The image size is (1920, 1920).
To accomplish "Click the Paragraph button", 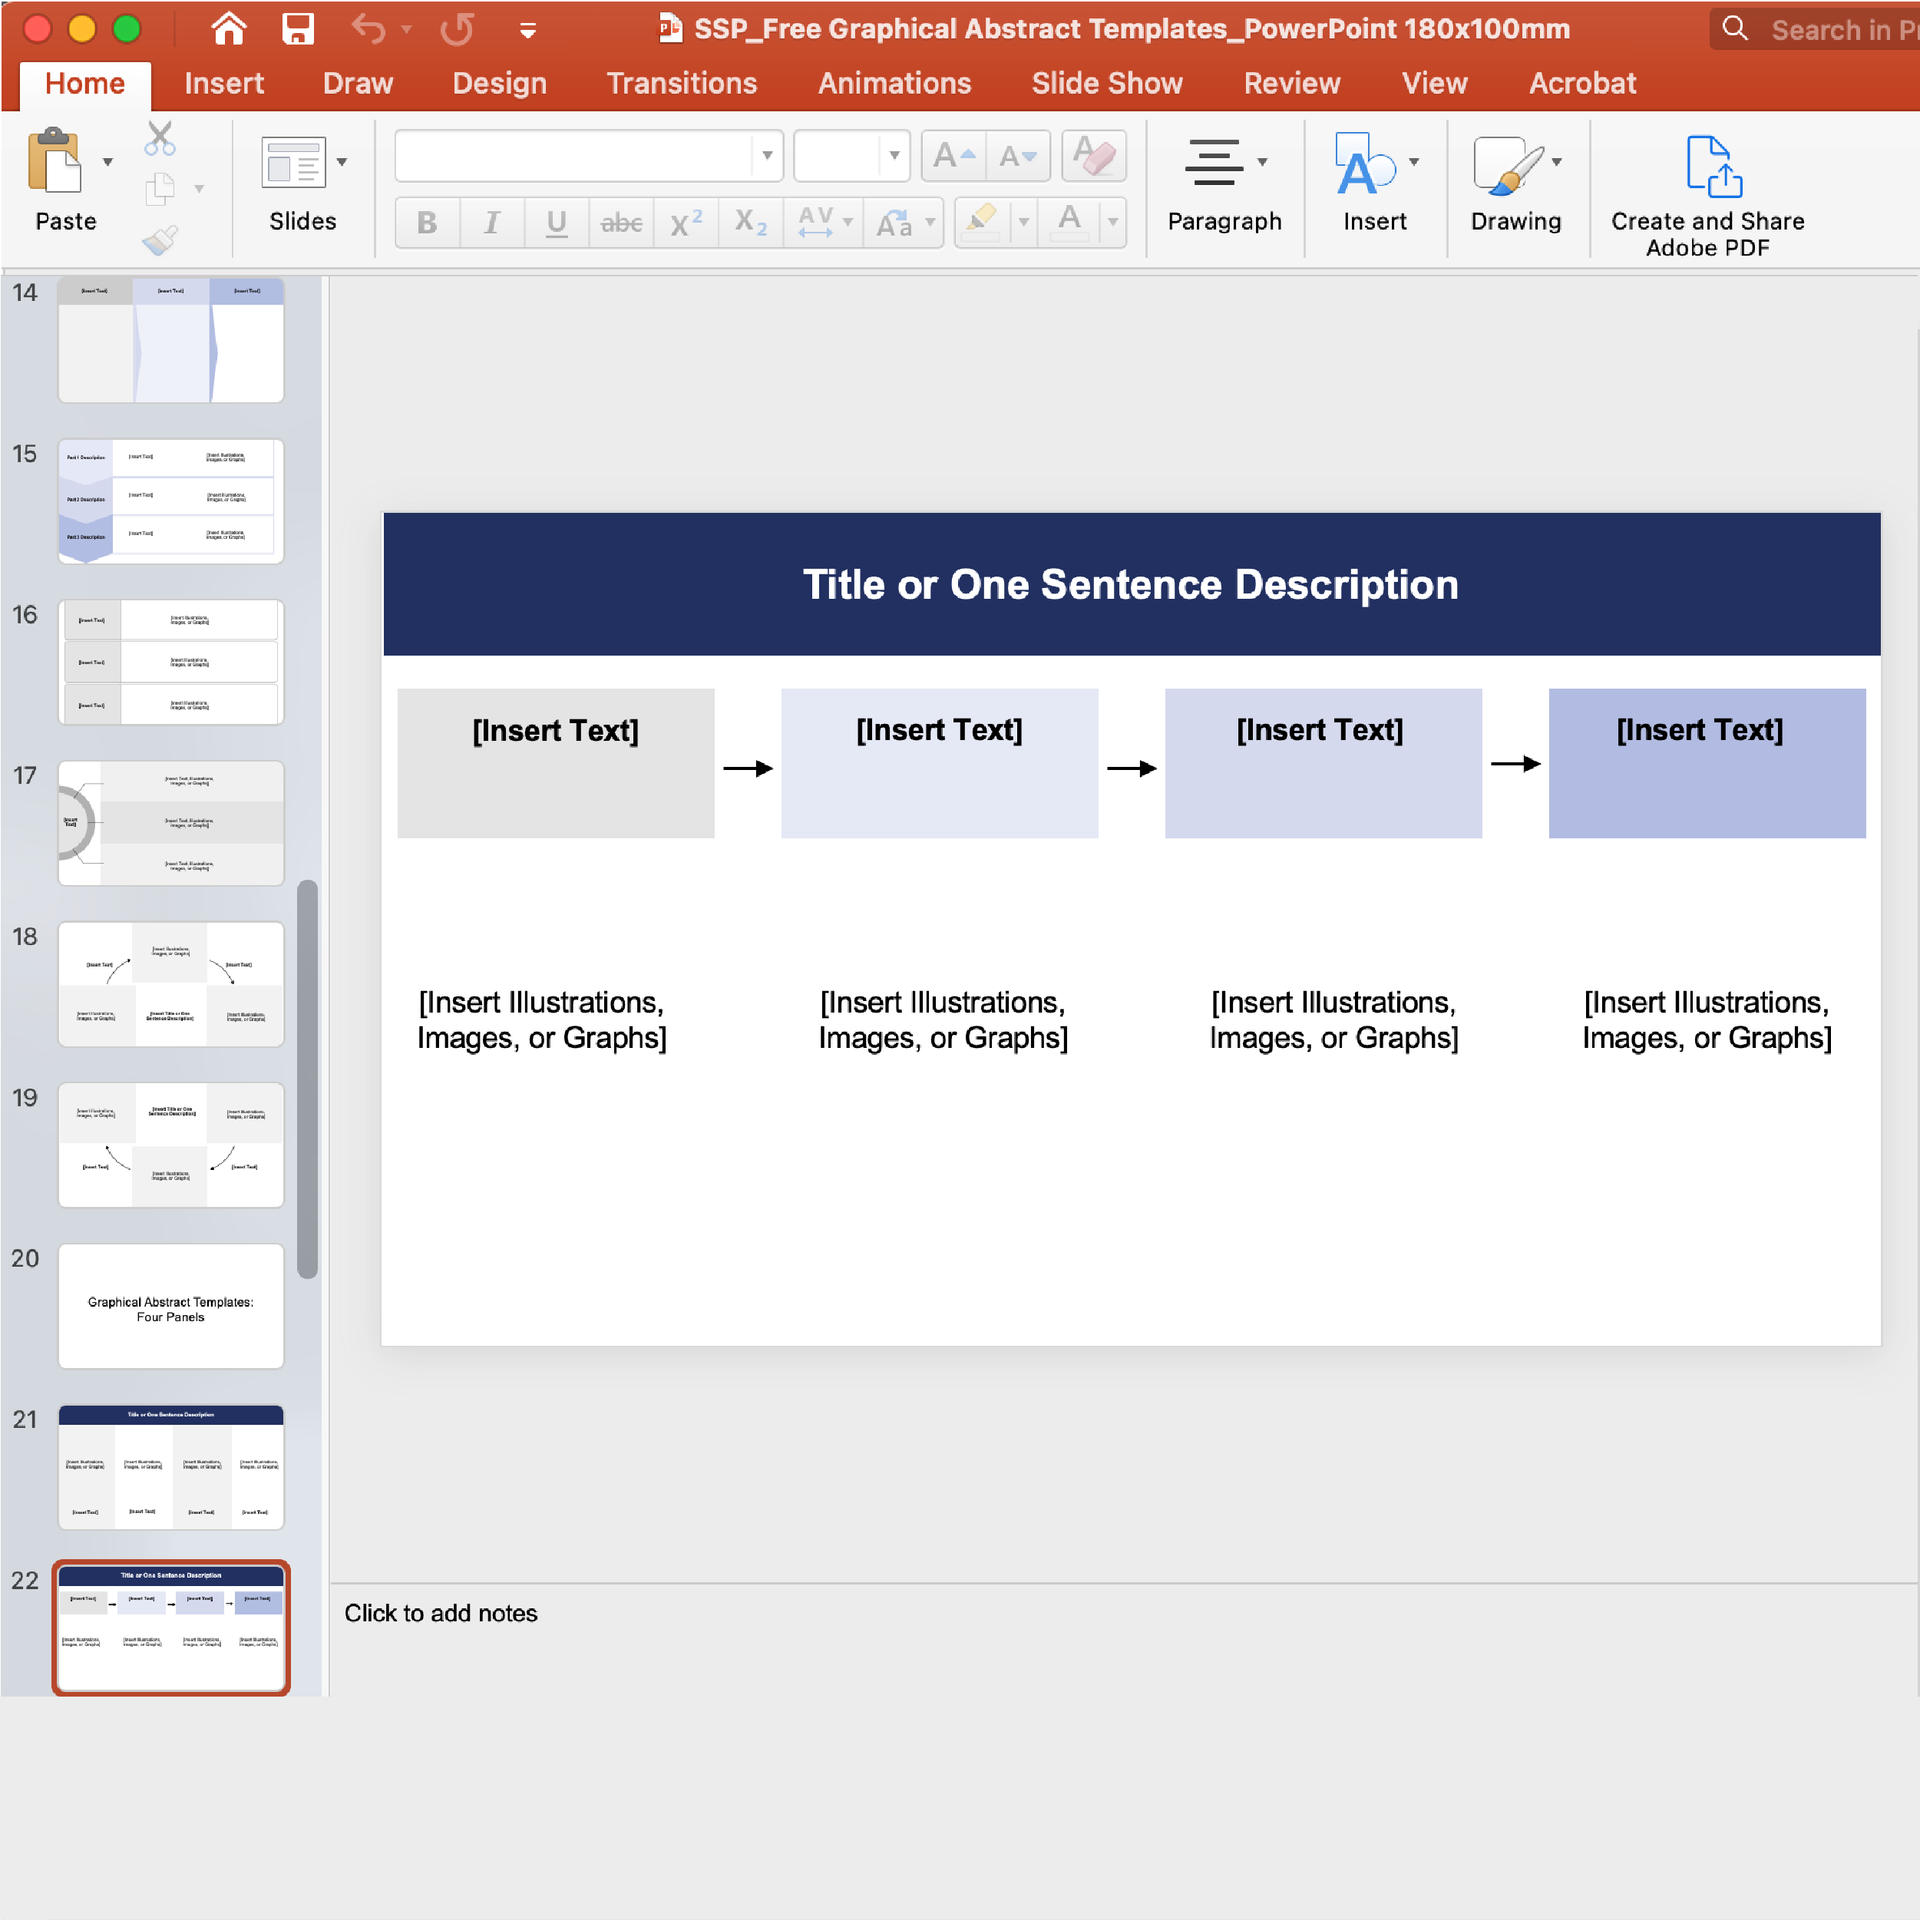I will pos(1224,185).
